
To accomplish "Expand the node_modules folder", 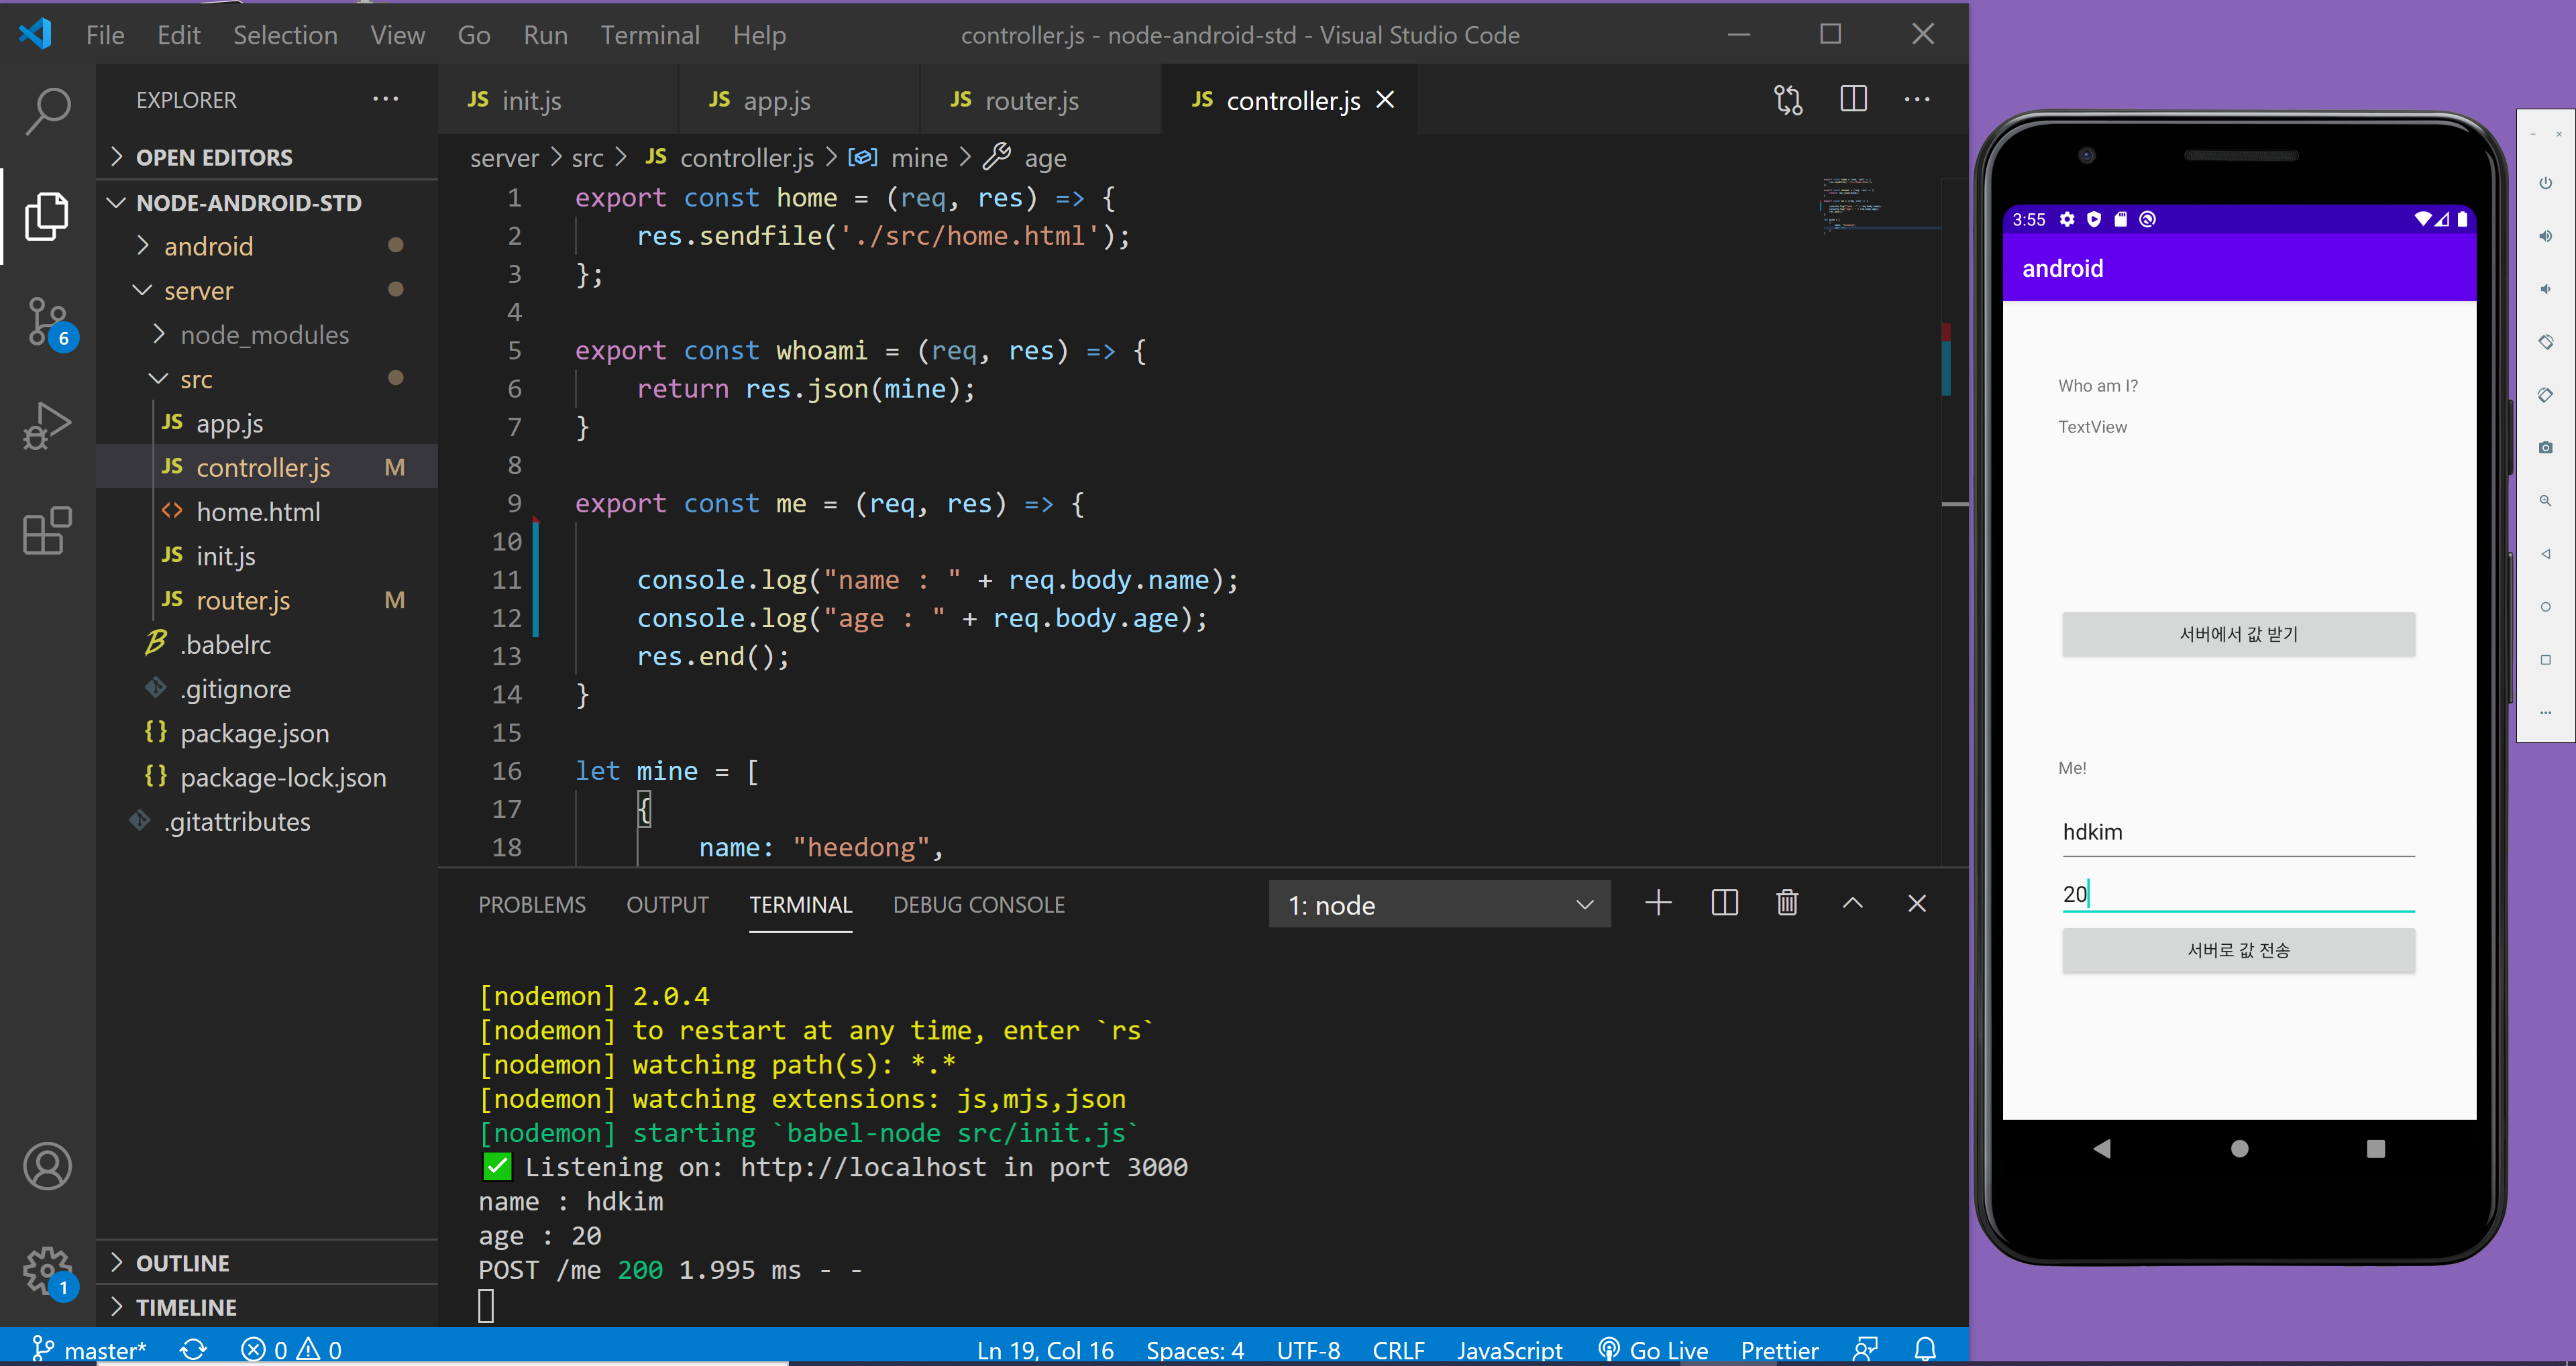I will [264, 334].
